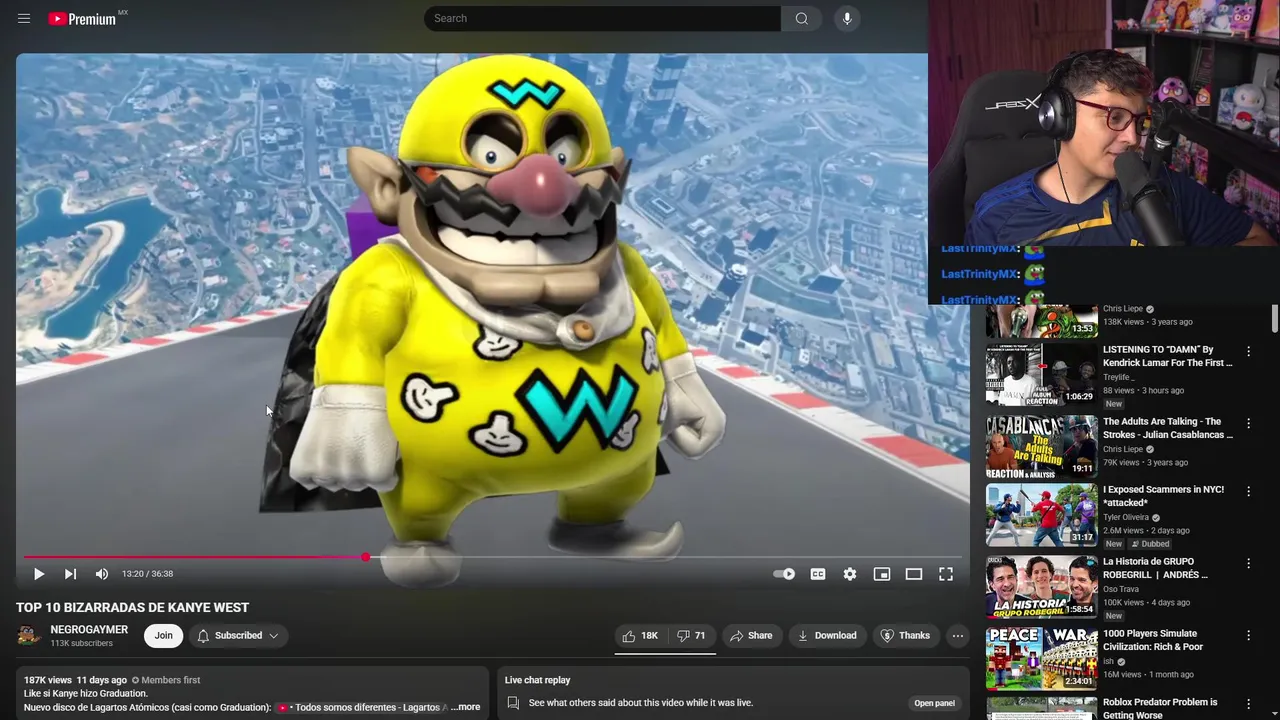Play the video
This screenshot has width=1280, height=720.
[38, 574]
